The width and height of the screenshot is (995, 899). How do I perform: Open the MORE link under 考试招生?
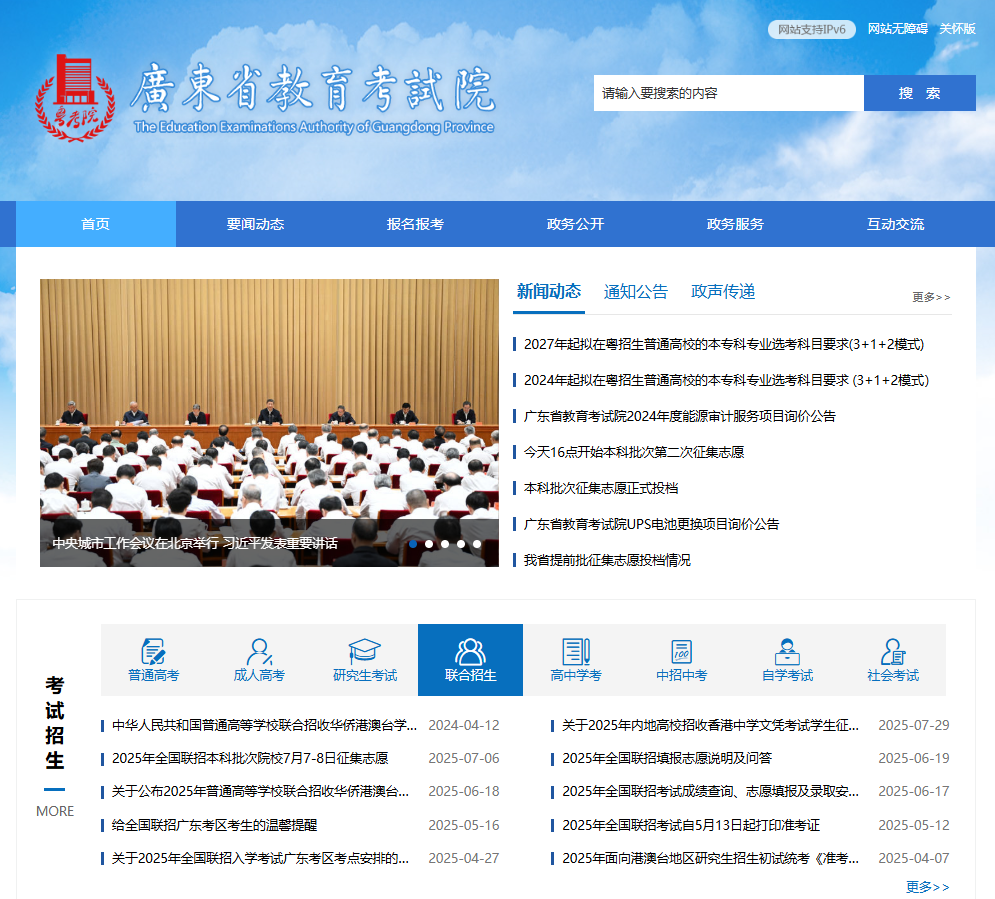click(x=55, y=811)
